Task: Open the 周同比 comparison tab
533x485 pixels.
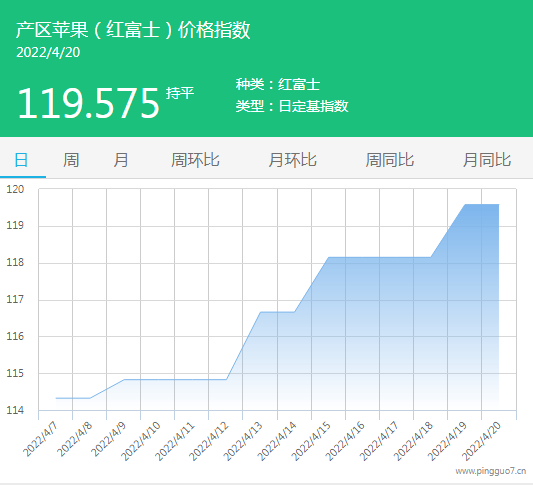Action: (390, 160)
